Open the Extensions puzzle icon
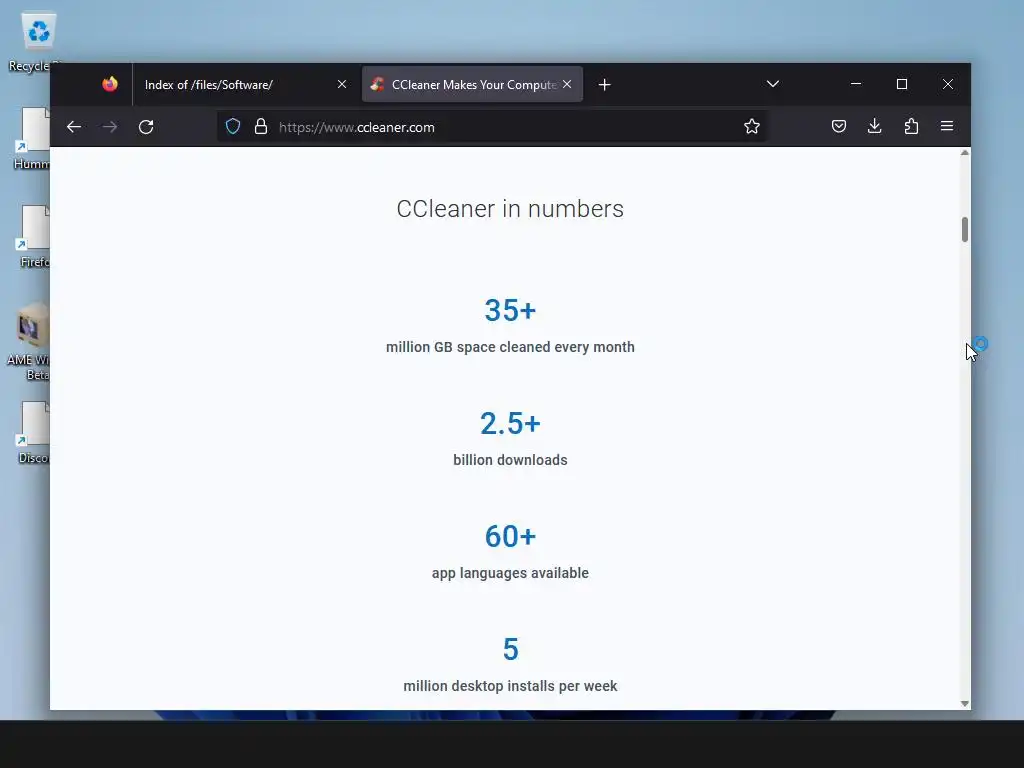The height and width of the screenshot is (768, 1024). tap(911, 126)
